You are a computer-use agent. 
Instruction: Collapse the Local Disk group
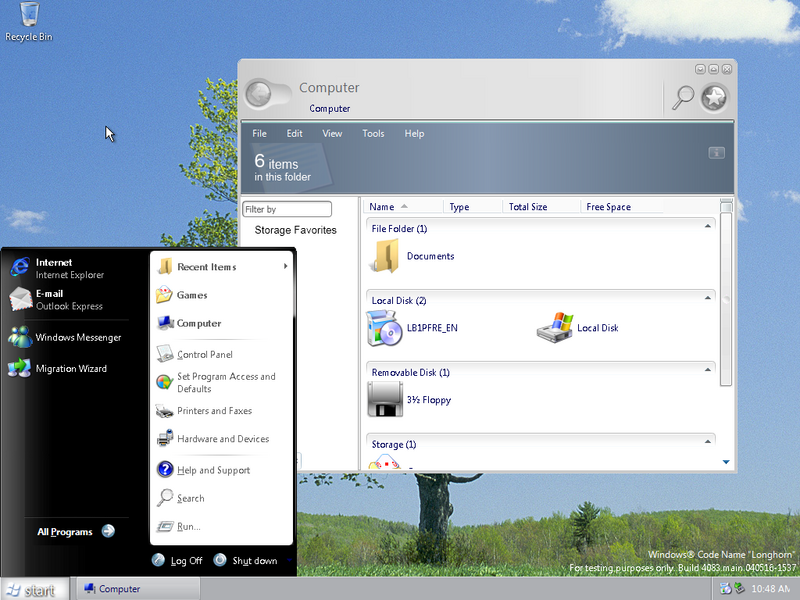708,299
